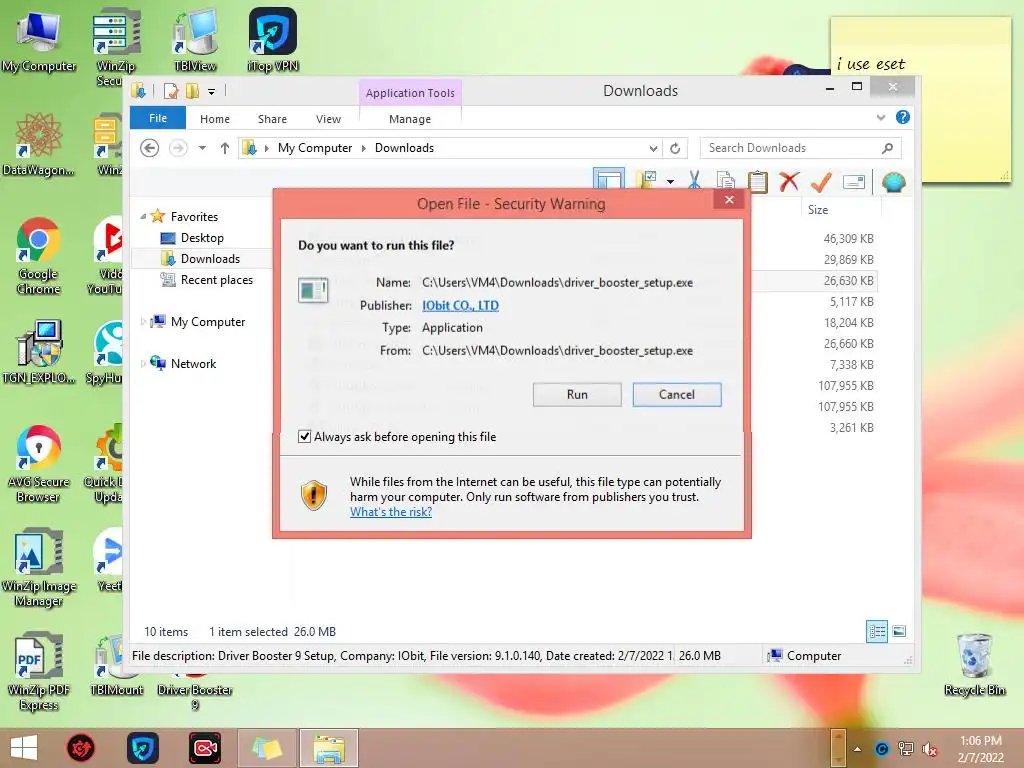Open the "What's the risk?" link
Image resolution: width=1024 pixels, height=768 pixels.
coord(391,512)
